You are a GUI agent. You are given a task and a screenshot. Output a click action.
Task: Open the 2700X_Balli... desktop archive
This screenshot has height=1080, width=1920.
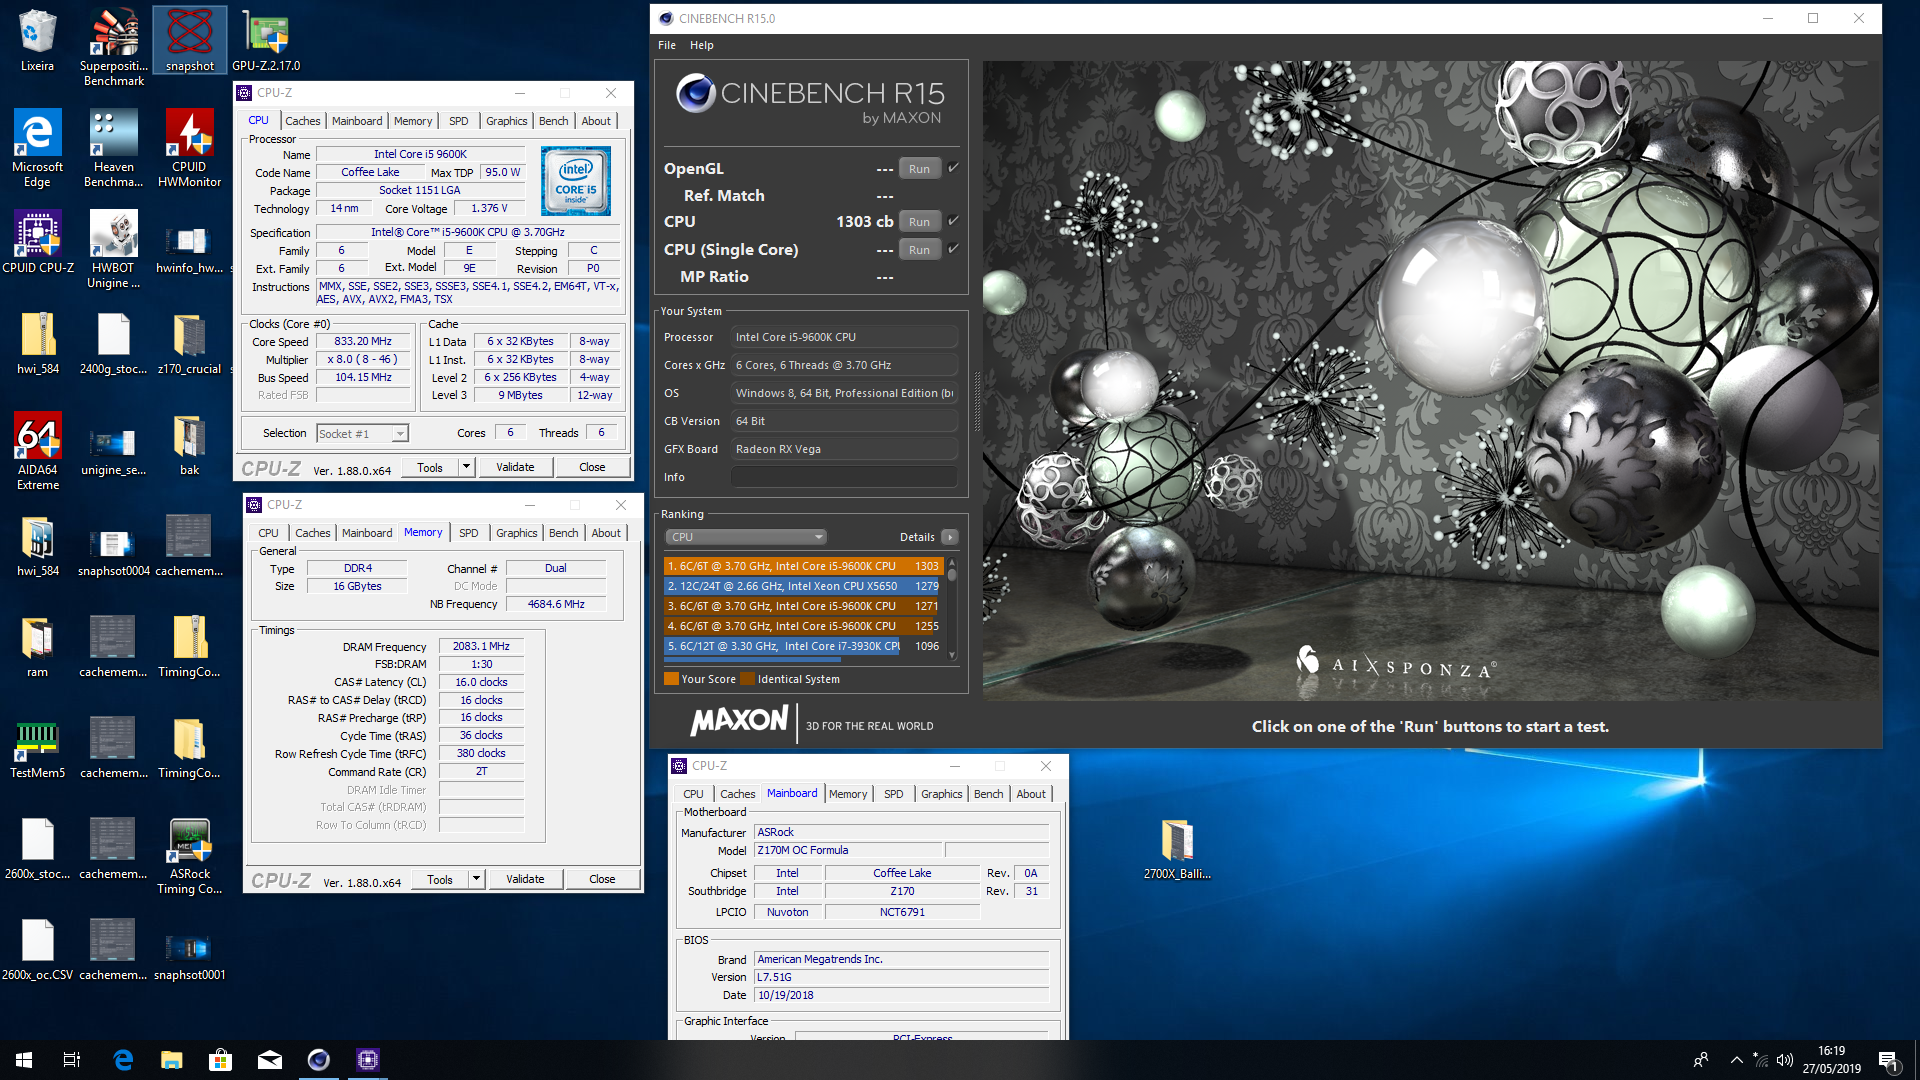pos(1177,848)
